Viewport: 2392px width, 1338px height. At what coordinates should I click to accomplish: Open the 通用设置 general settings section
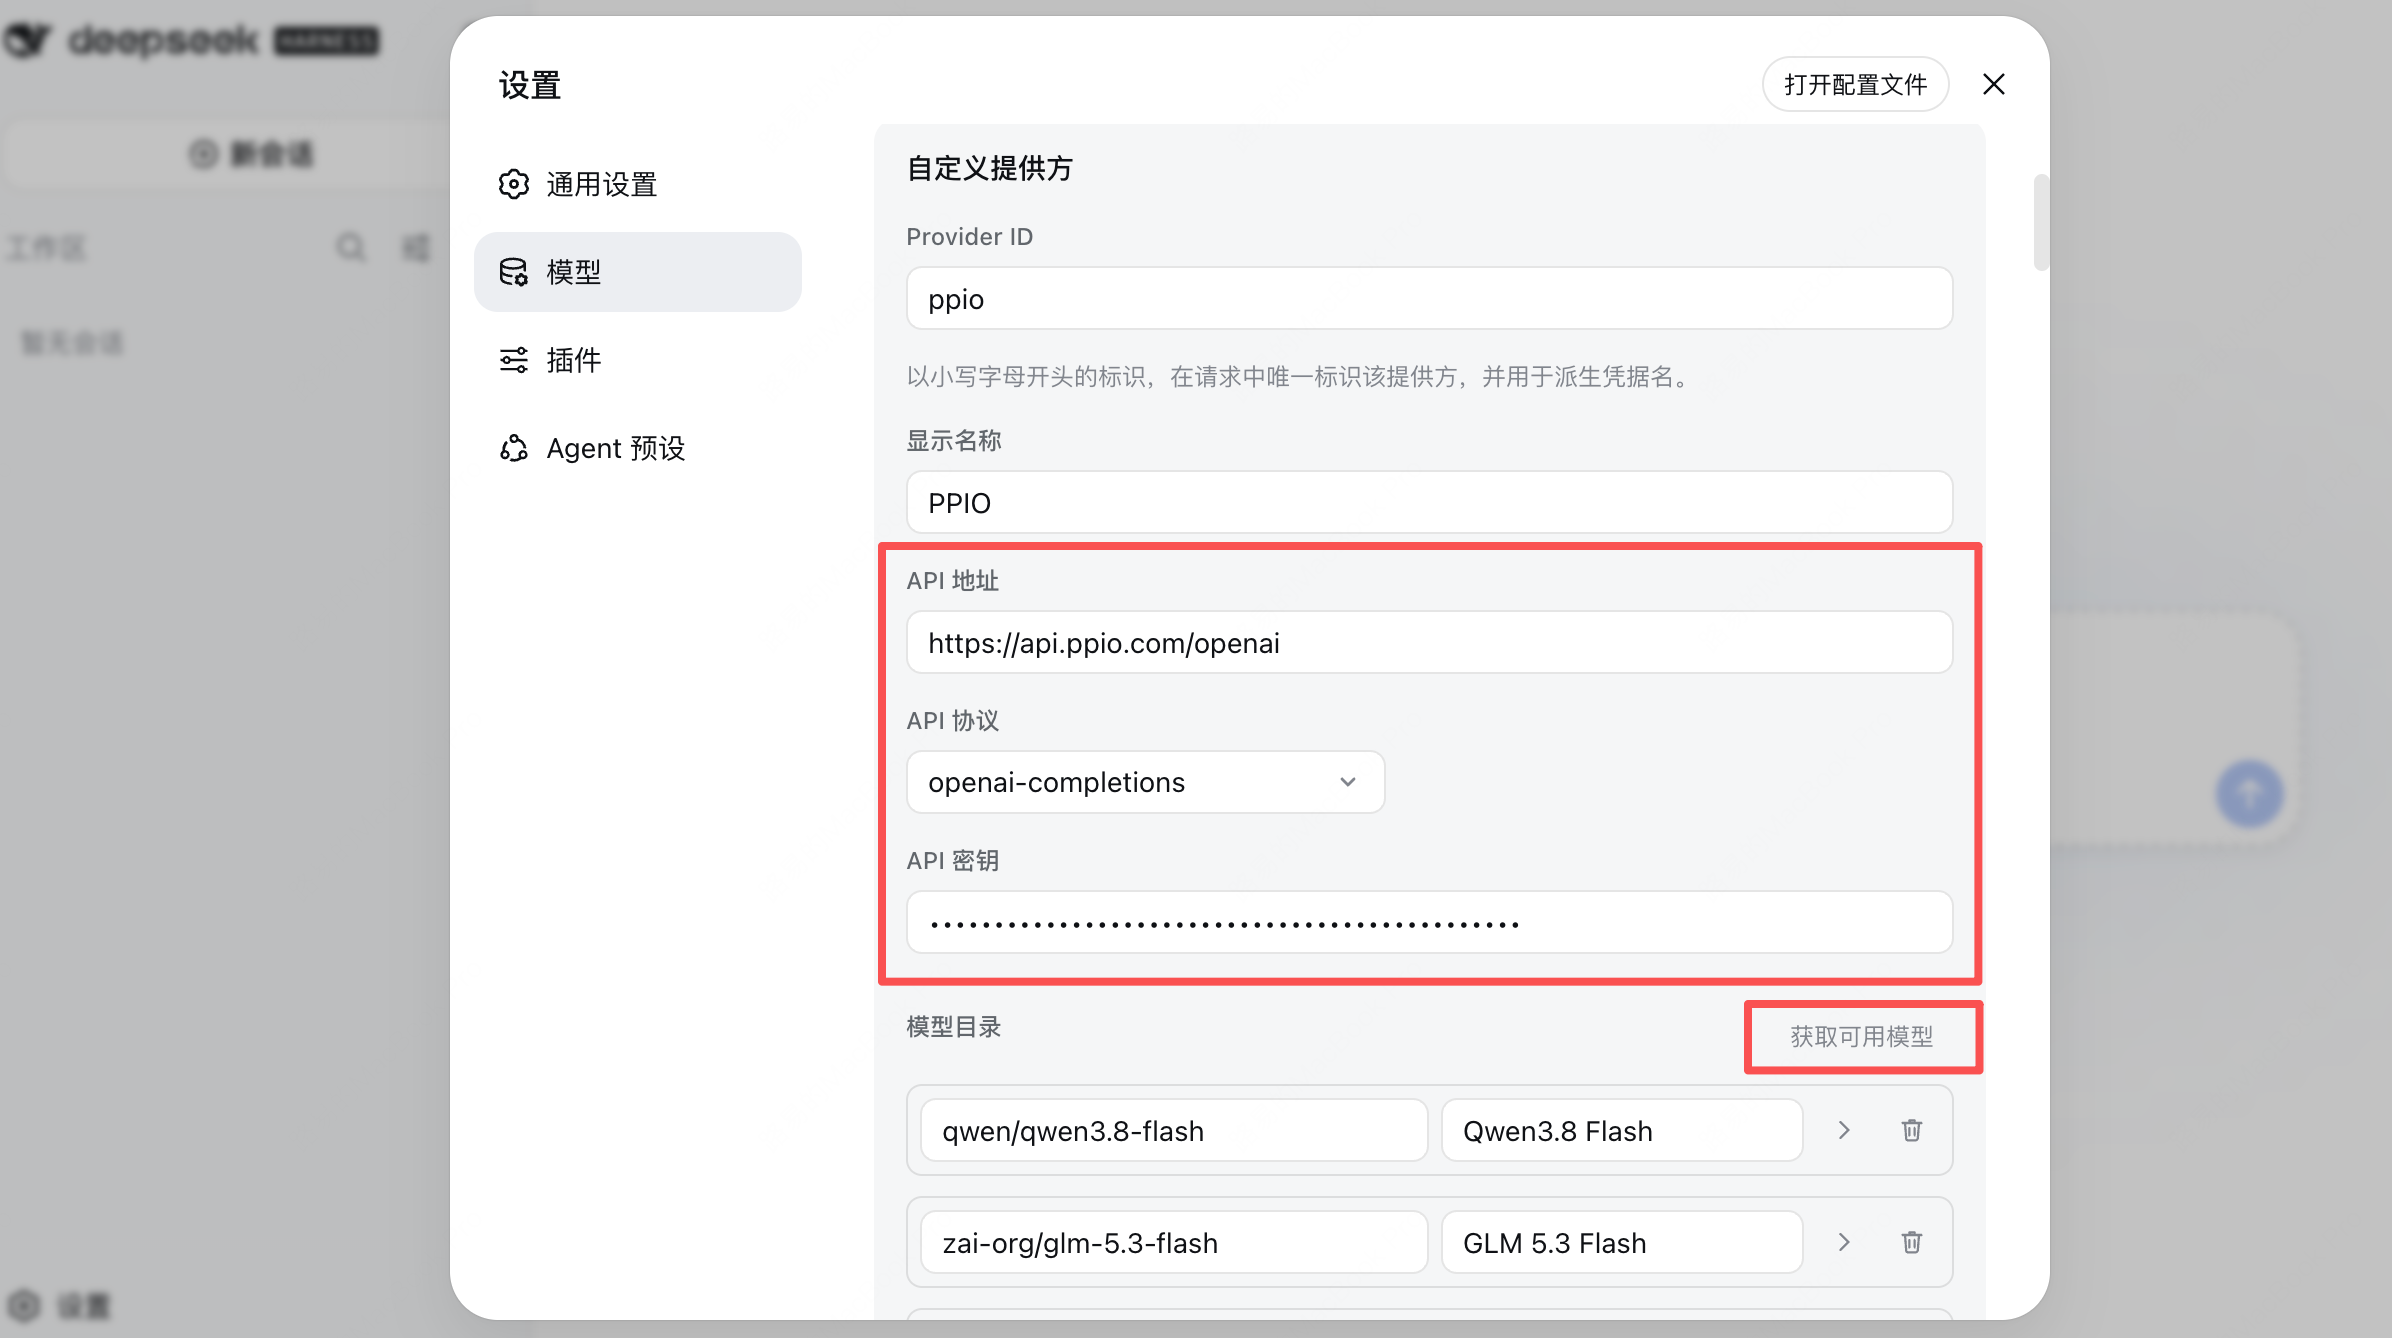click(x=637, y=184)
